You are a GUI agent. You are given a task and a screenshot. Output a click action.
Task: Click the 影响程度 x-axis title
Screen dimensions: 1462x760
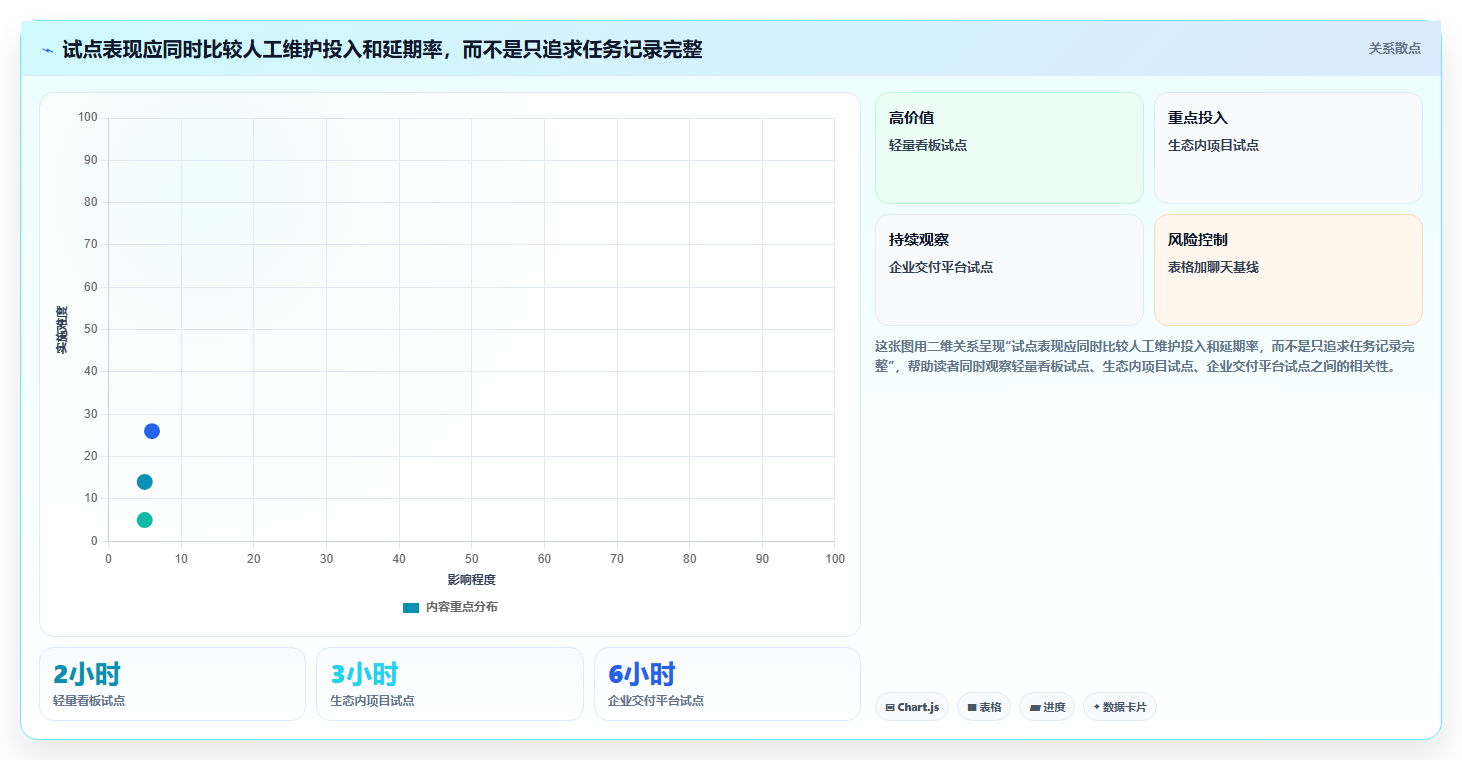(x=471, y=580)
